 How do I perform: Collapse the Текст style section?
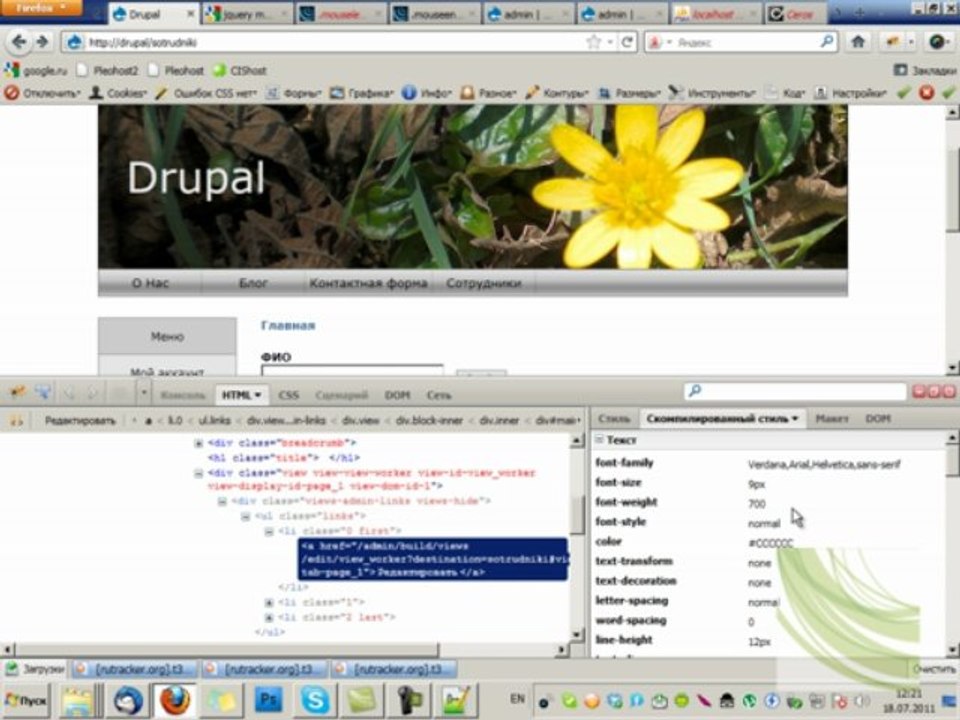(599, 439)
